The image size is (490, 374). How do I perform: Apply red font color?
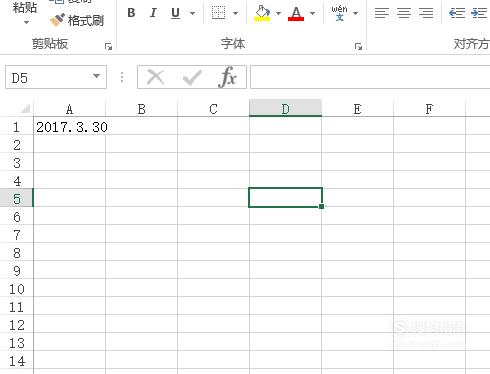[296, 13]
